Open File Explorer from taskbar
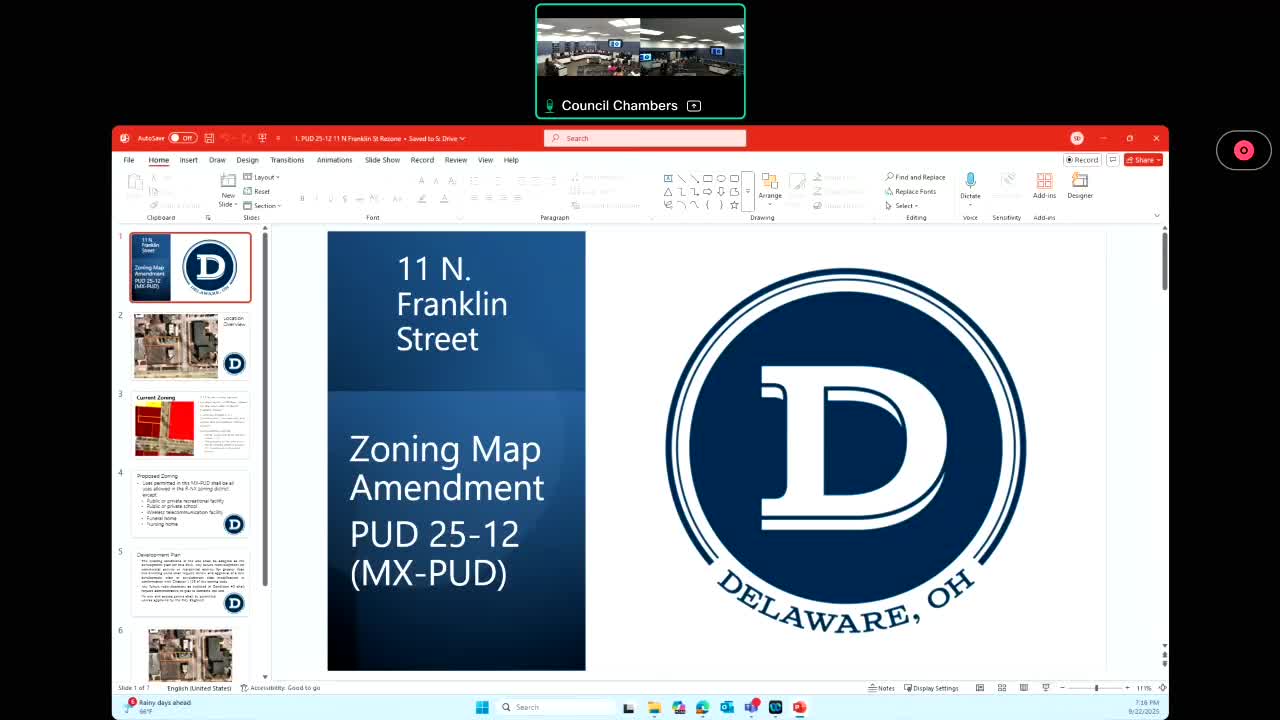The width and height of the screenshot is (1280, 720). point(654,707)
